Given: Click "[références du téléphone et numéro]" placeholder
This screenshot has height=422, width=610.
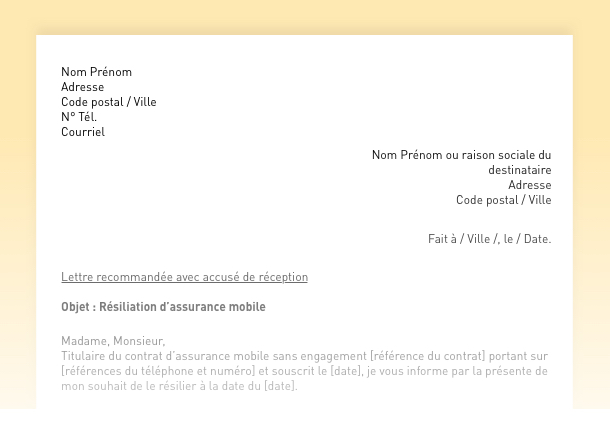Looking at the screenshot, I should 158,371.
